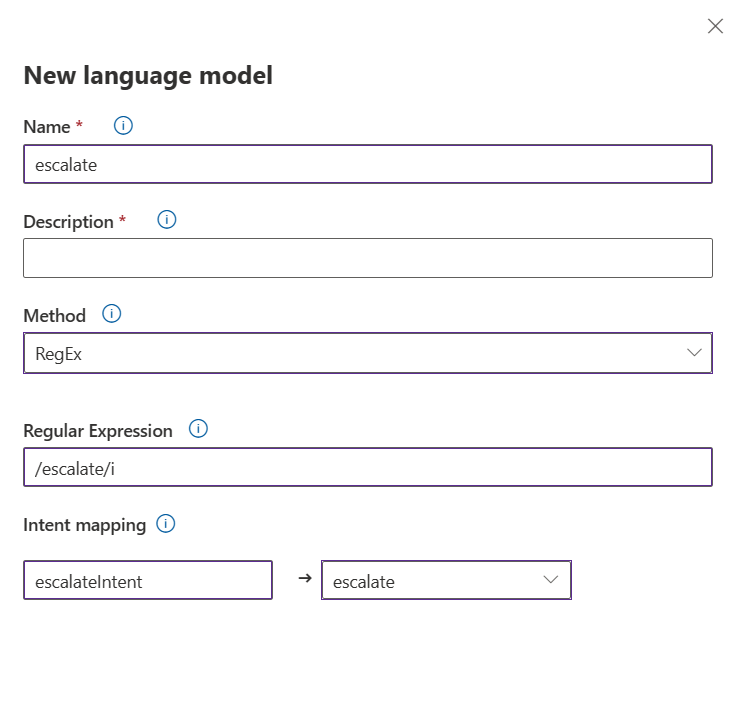Show info tooltip for Description field
Screen dimensions: 737x720
(x=167, y=220)
